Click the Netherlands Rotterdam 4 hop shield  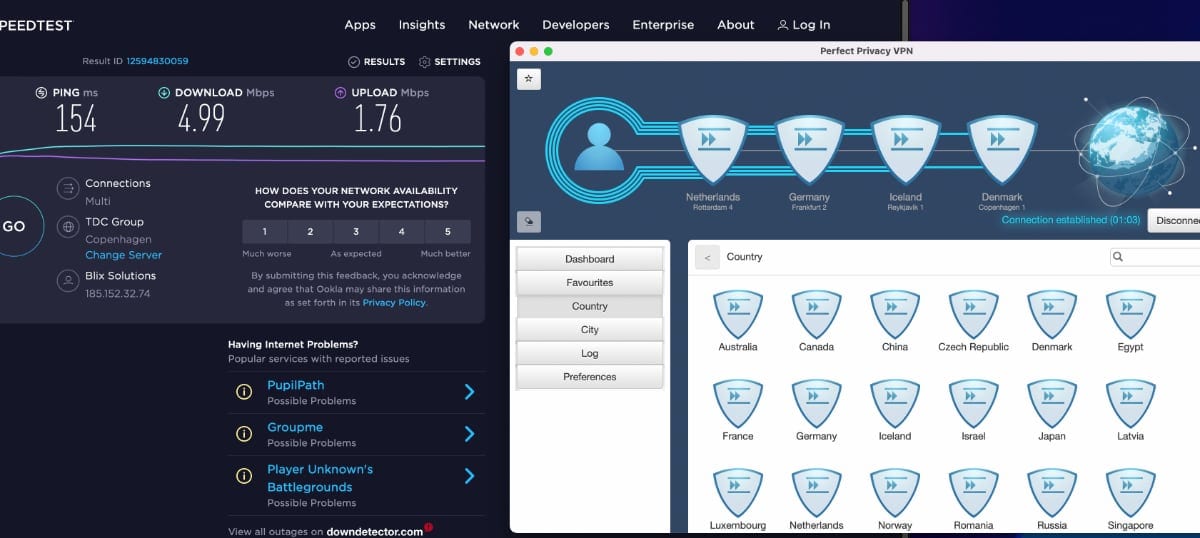click(x=713, y=149)
